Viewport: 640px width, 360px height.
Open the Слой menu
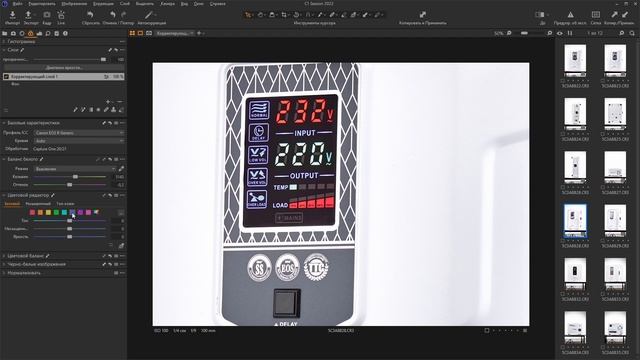pyautogui.click(x=124, y=4)
